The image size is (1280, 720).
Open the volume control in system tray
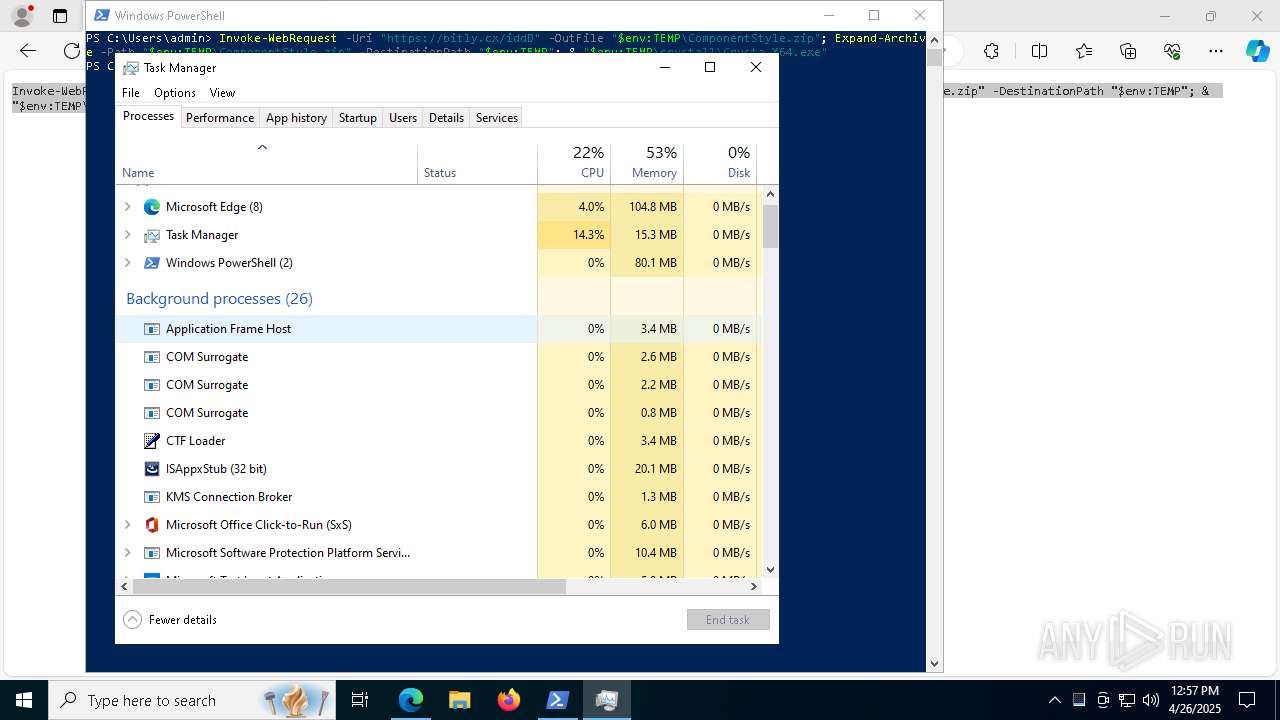1151,700
